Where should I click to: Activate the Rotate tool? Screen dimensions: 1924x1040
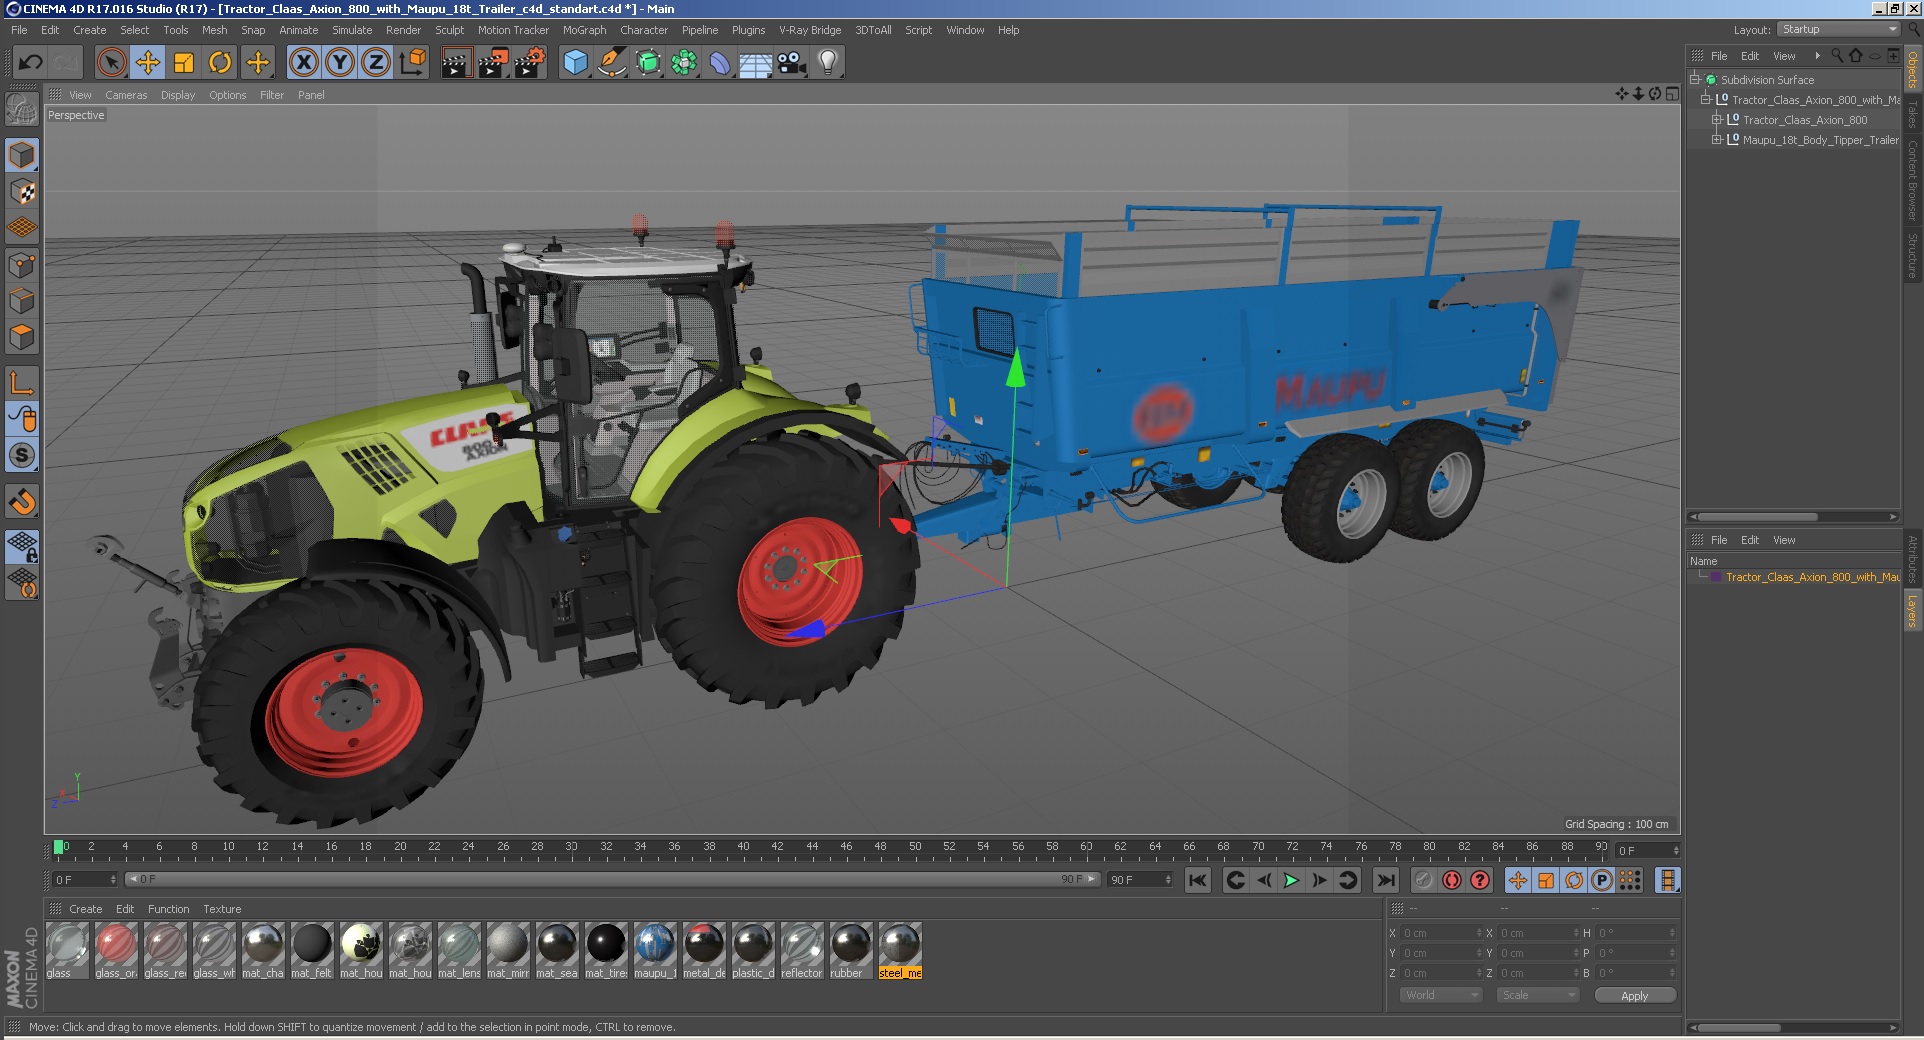click(220, 63)
